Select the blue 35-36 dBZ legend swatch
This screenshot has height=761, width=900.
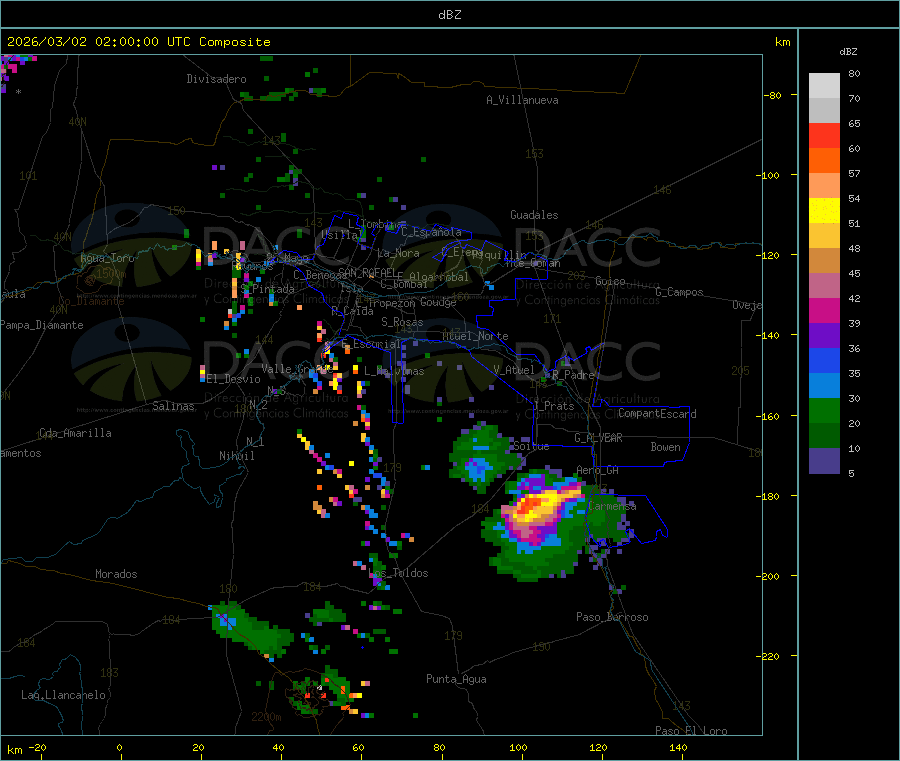824,360
